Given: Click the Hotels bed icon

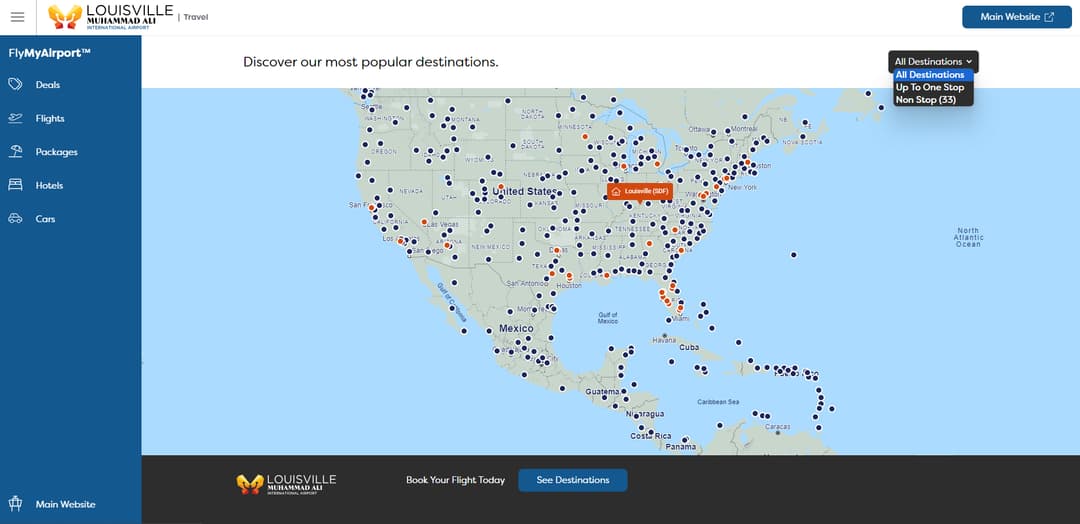Looking at the screenshot, I should click(15, 185).
